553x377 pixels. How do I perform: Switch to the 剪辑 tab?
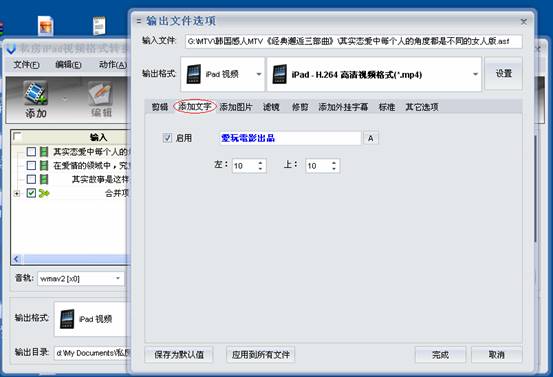tap(160, 107)
